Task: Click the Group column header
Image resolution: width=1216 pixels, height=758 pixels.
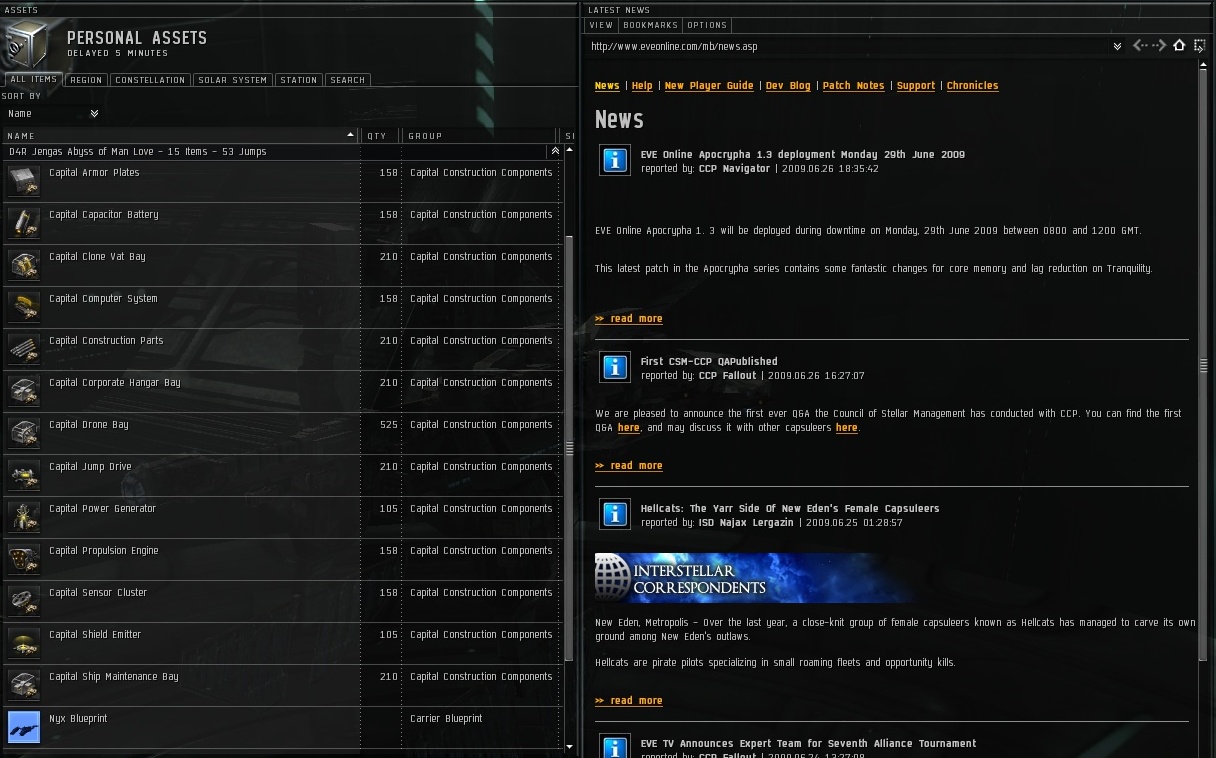Action: pos(479,136)
